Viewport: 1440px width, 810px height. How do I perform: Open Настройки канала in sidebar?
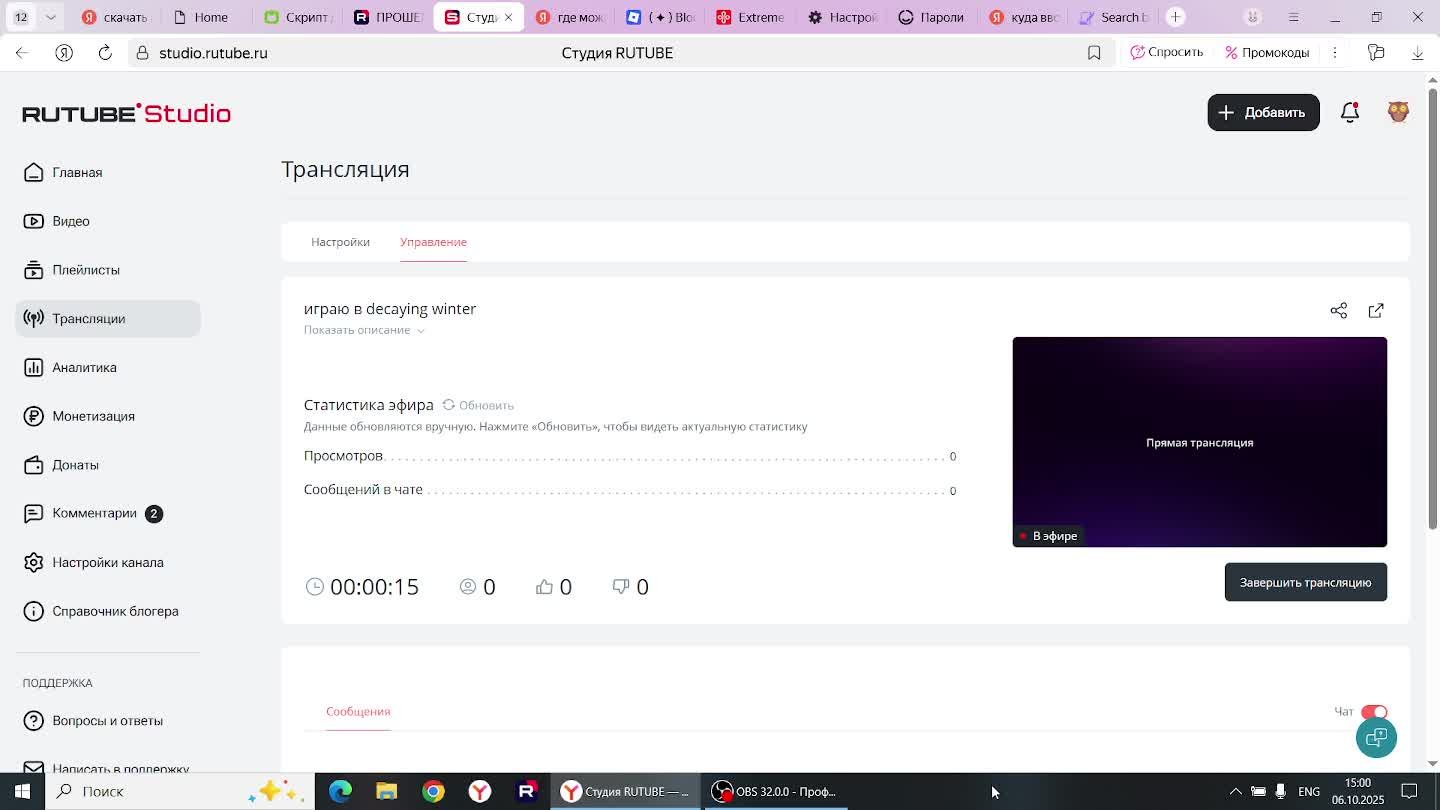click(108, 563)
